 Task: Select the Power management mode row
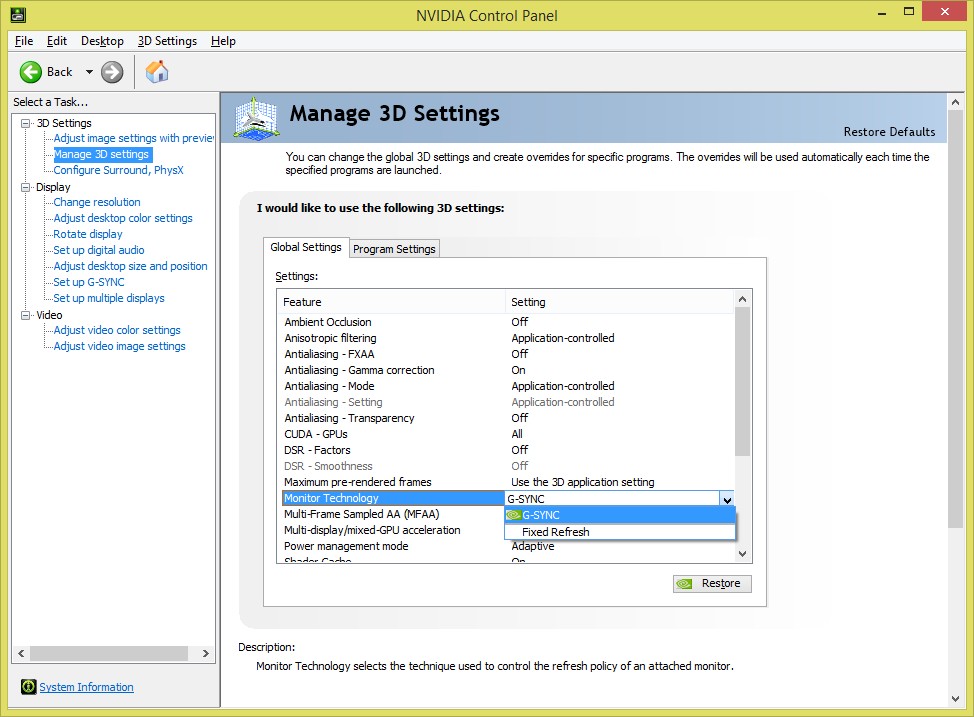(506, 546)
